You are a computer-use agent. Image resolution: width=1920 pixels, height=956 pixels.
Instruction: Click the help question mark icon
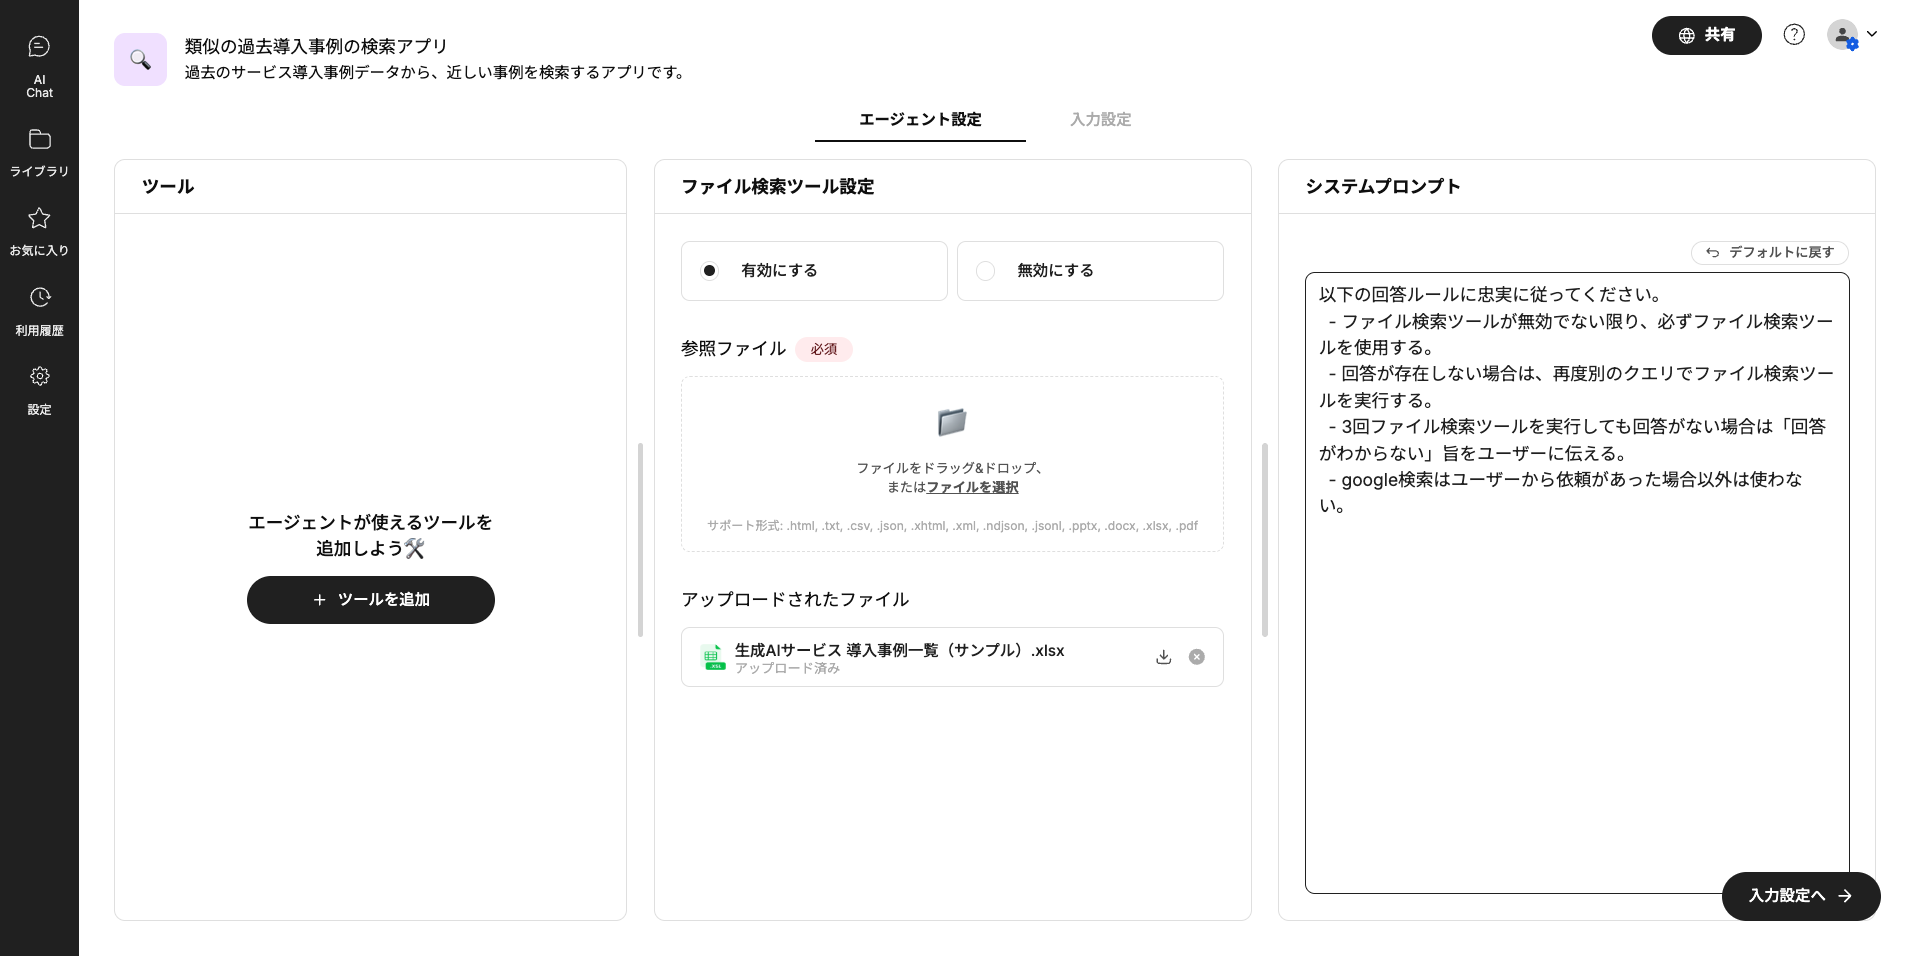pos(1794,35)
